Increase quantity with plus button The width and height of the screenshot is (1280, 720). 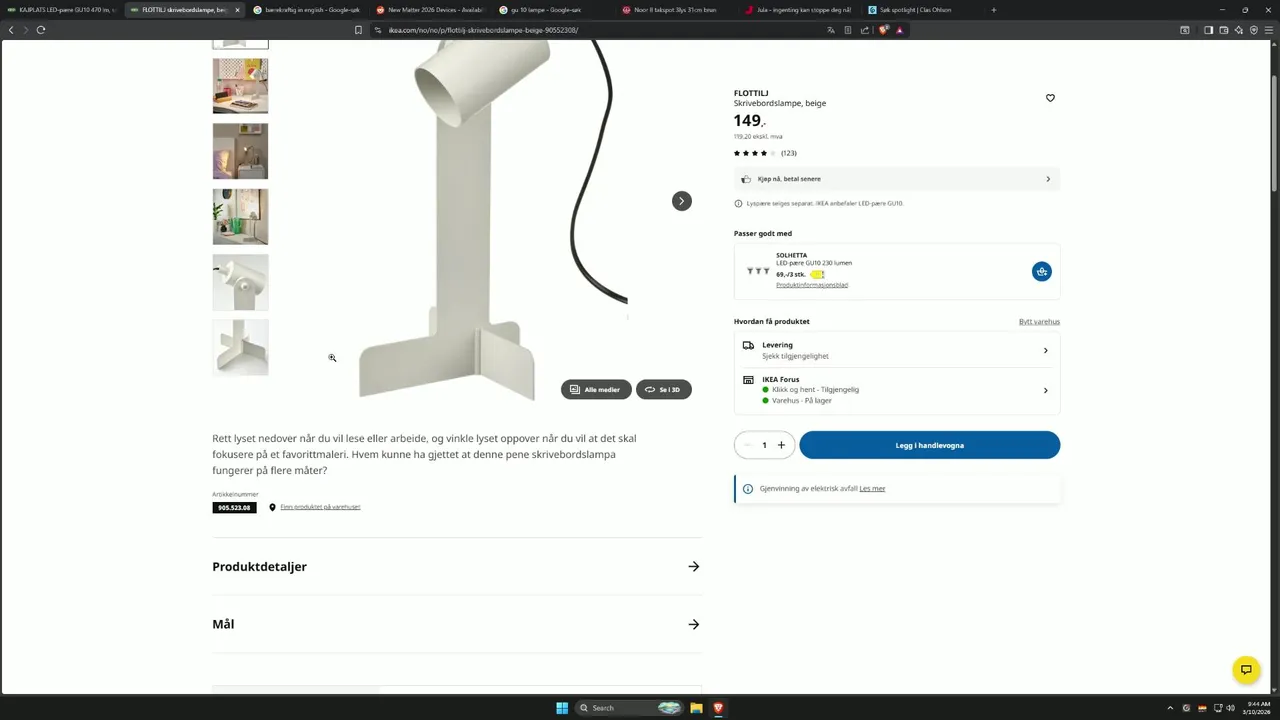click(781, 445)
